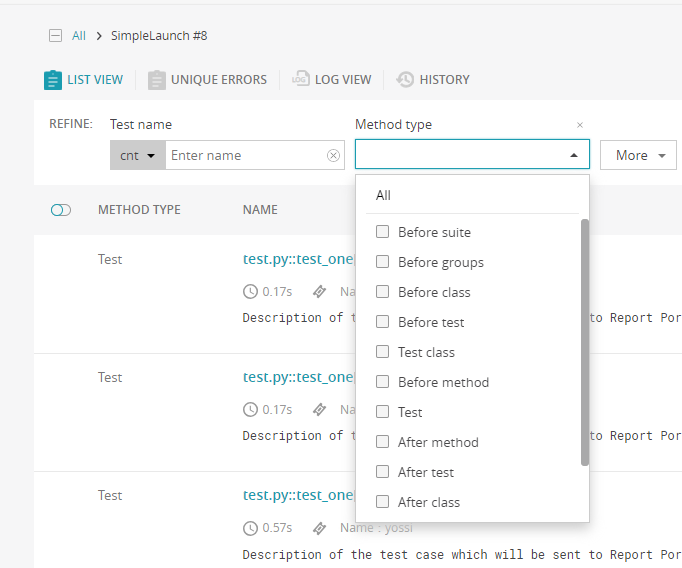682x568 pixels.
Task: Check the After class option
Action: coord(382,501)
